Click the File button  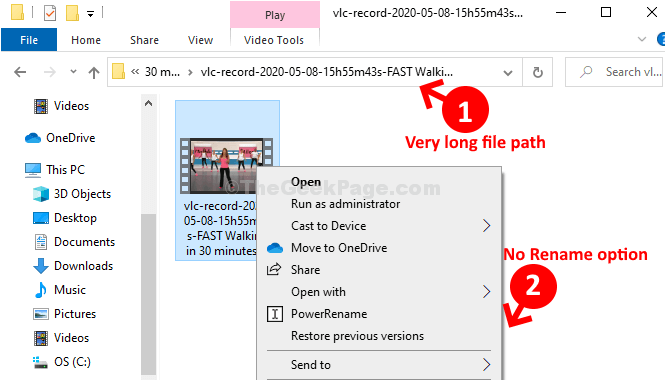click(29, 40)
